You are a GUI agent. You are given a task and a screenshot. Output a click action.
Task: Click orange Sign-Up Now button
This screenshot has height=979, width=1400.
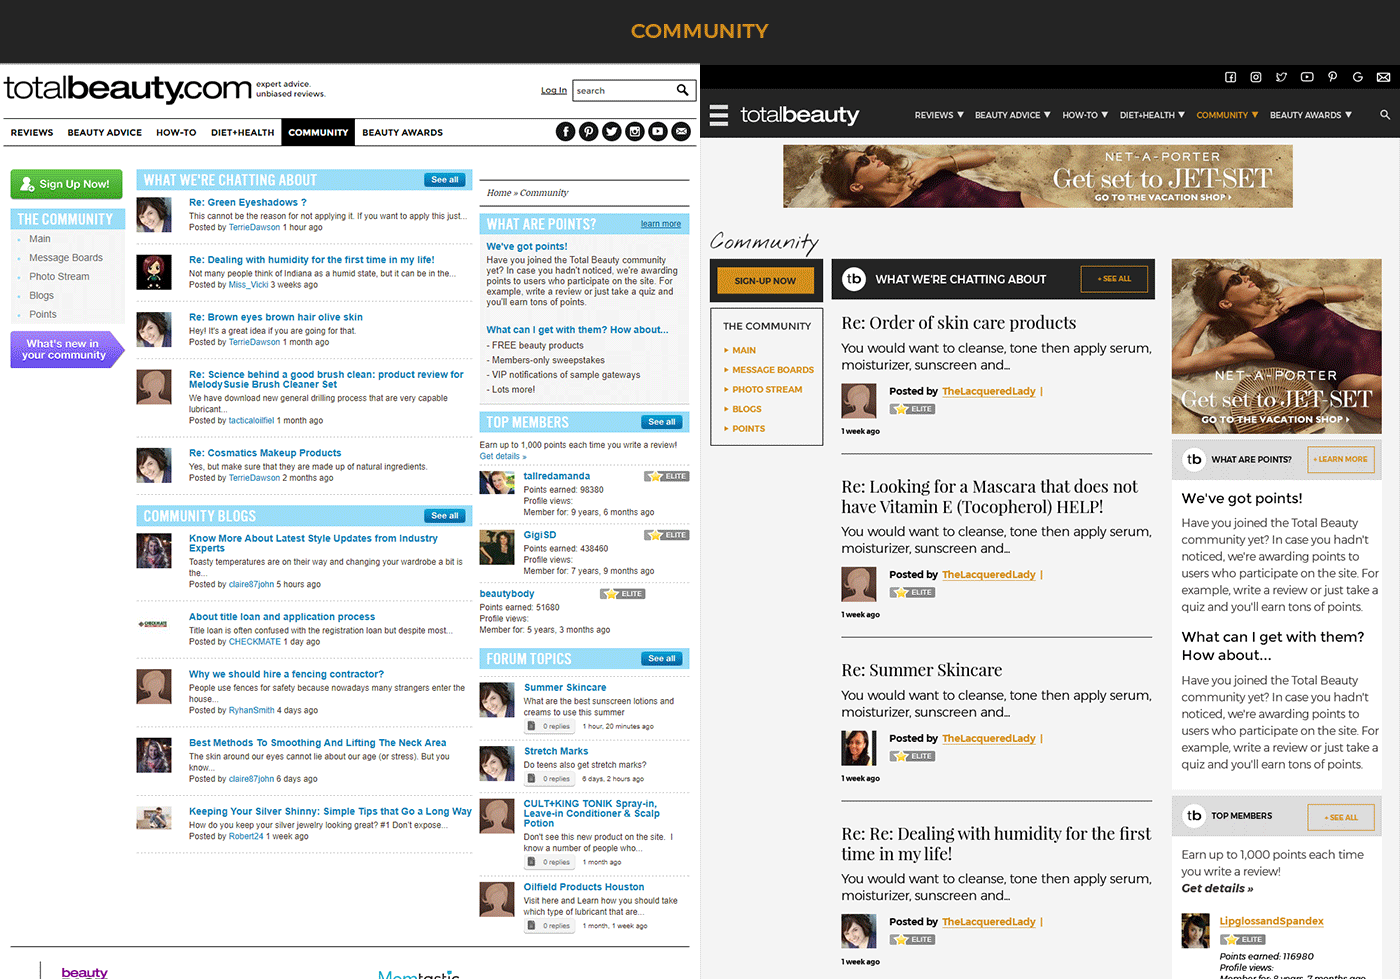click(x=765, y=281)
